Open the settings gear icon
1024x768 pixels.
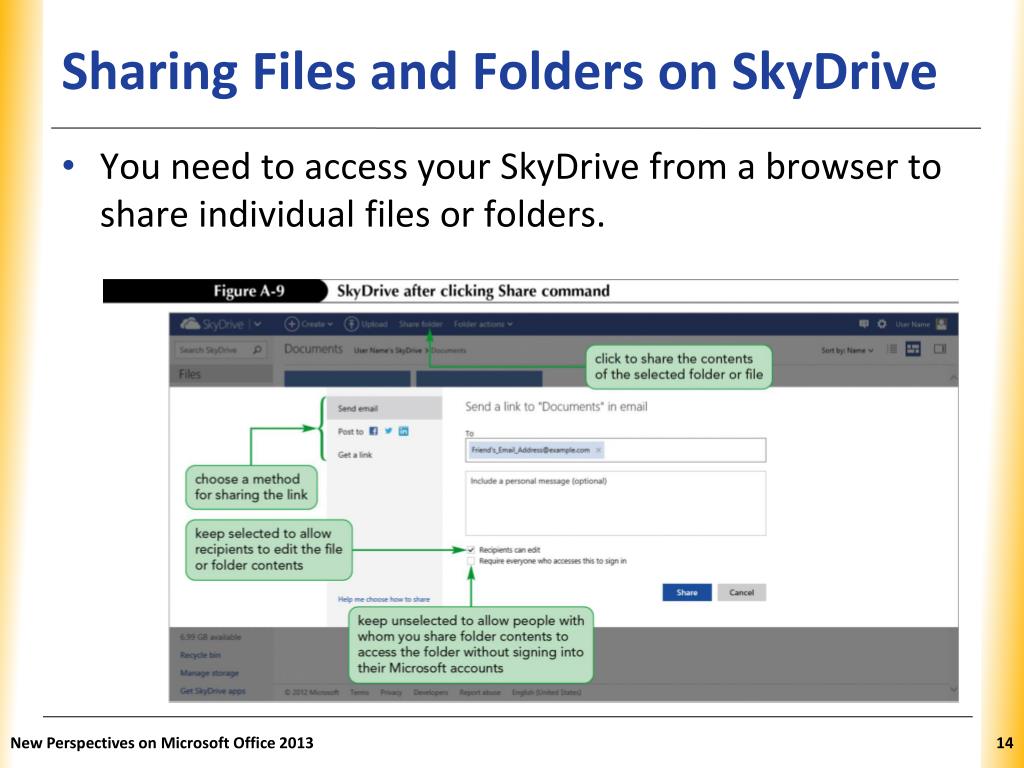pyautogui.click(x=882, y=324)
